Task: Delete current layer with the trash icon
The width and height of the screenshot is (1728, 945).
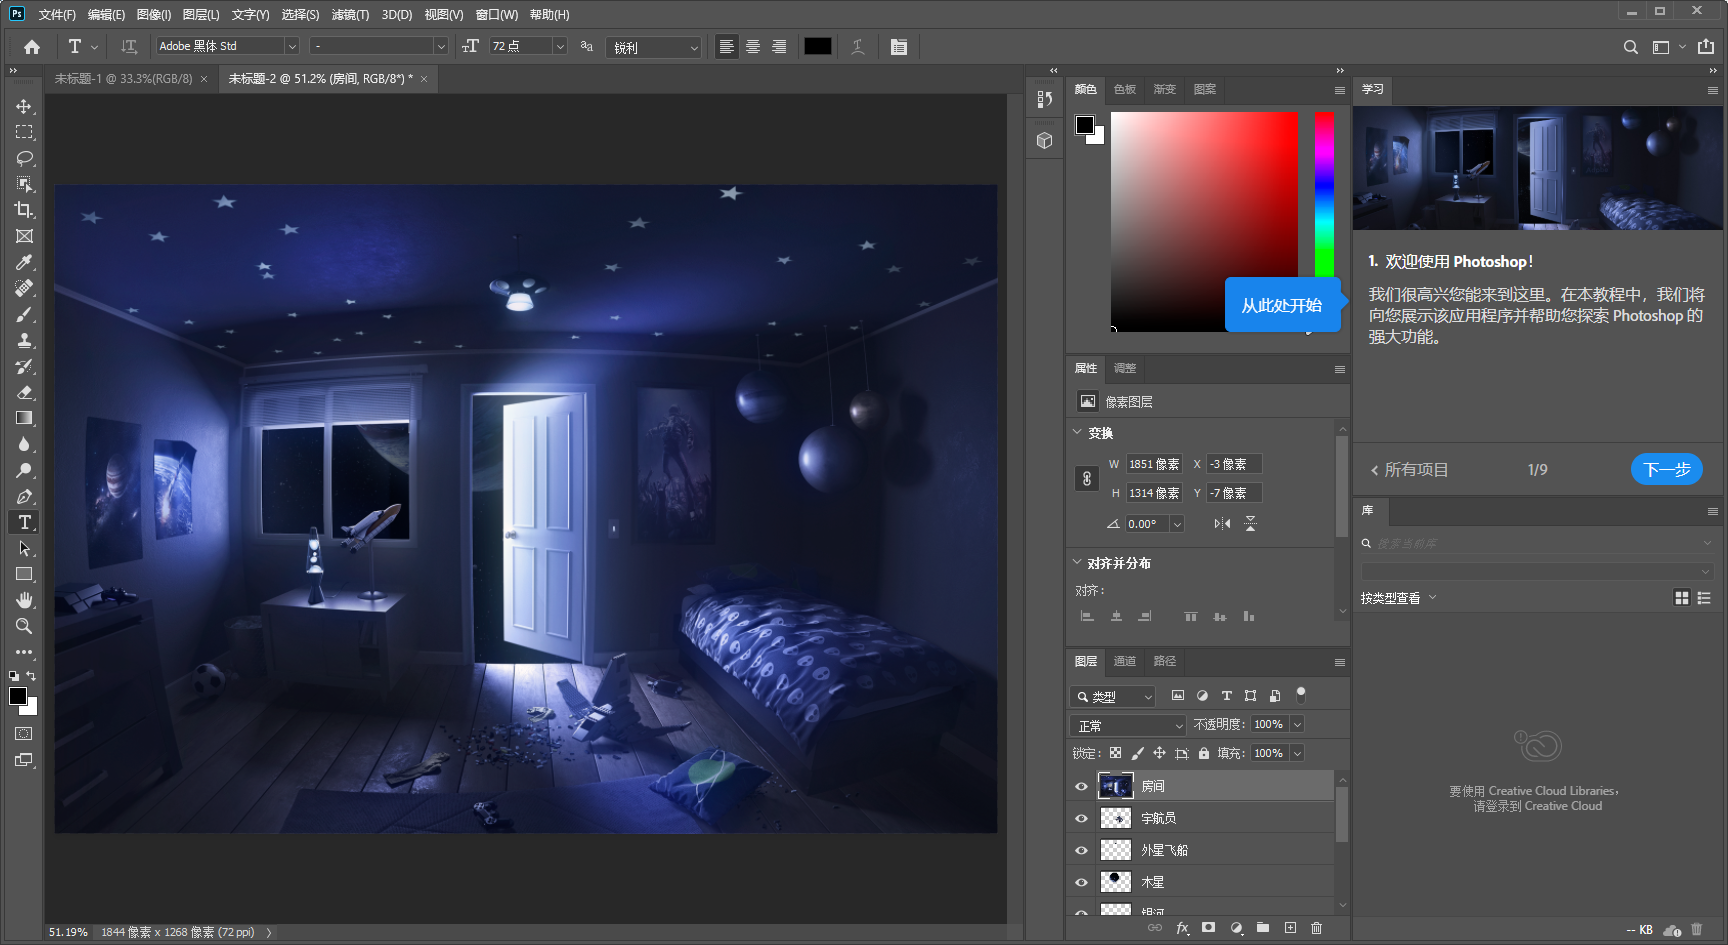Action: click(1317, 928)
